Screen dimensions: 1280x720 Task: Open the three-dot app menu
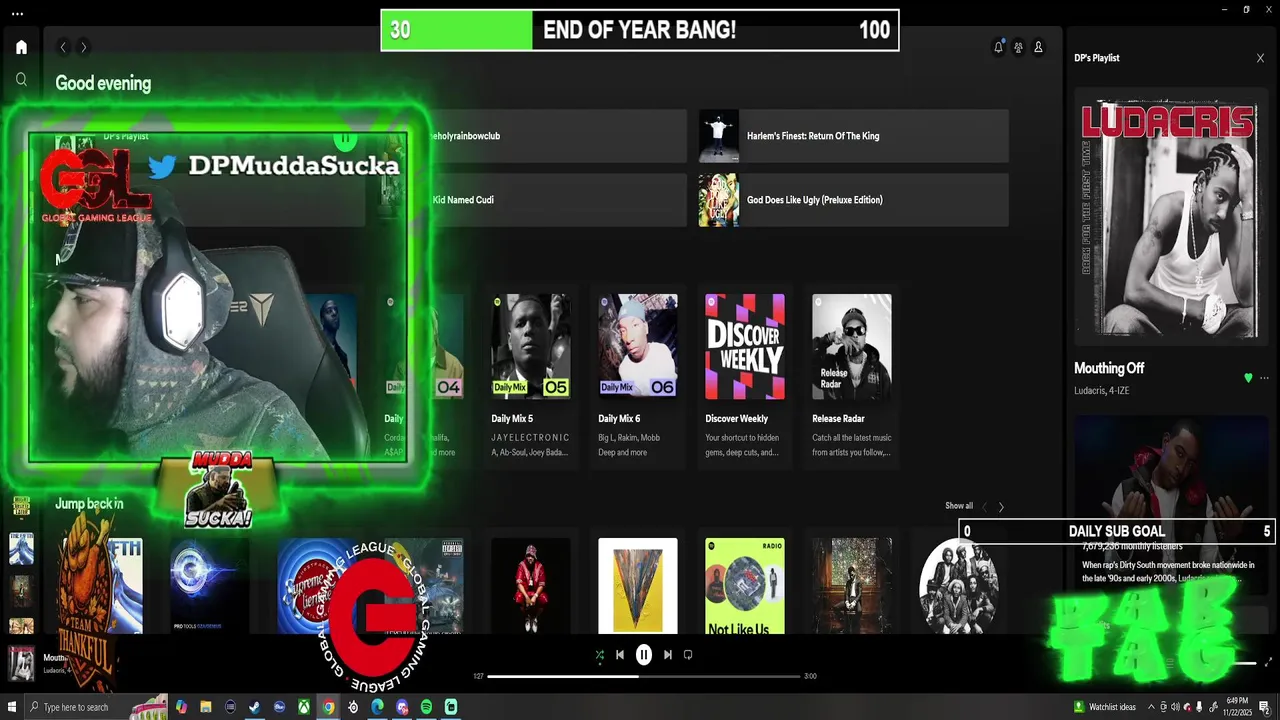(17, 14)
